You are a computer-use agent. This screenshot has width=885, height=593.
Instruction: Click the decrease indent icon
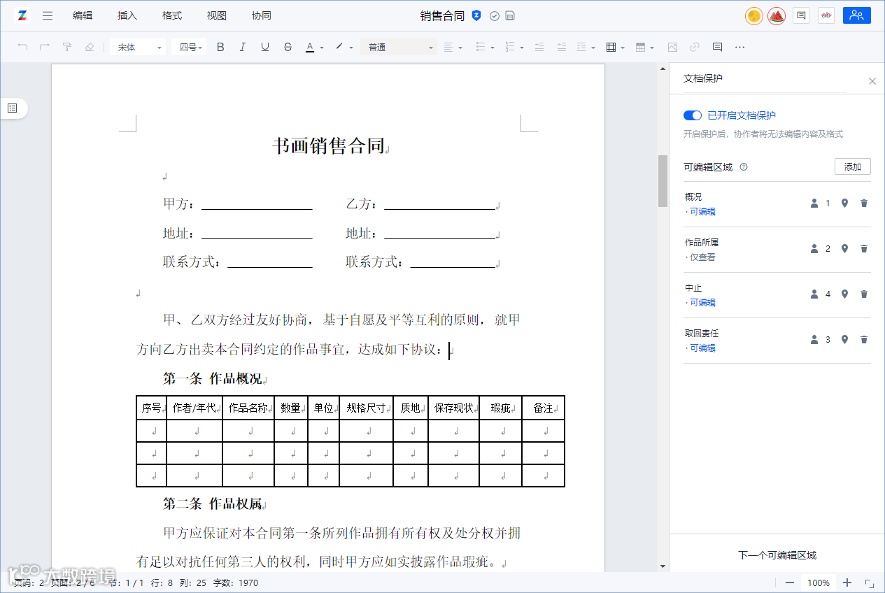coord(539,47)
